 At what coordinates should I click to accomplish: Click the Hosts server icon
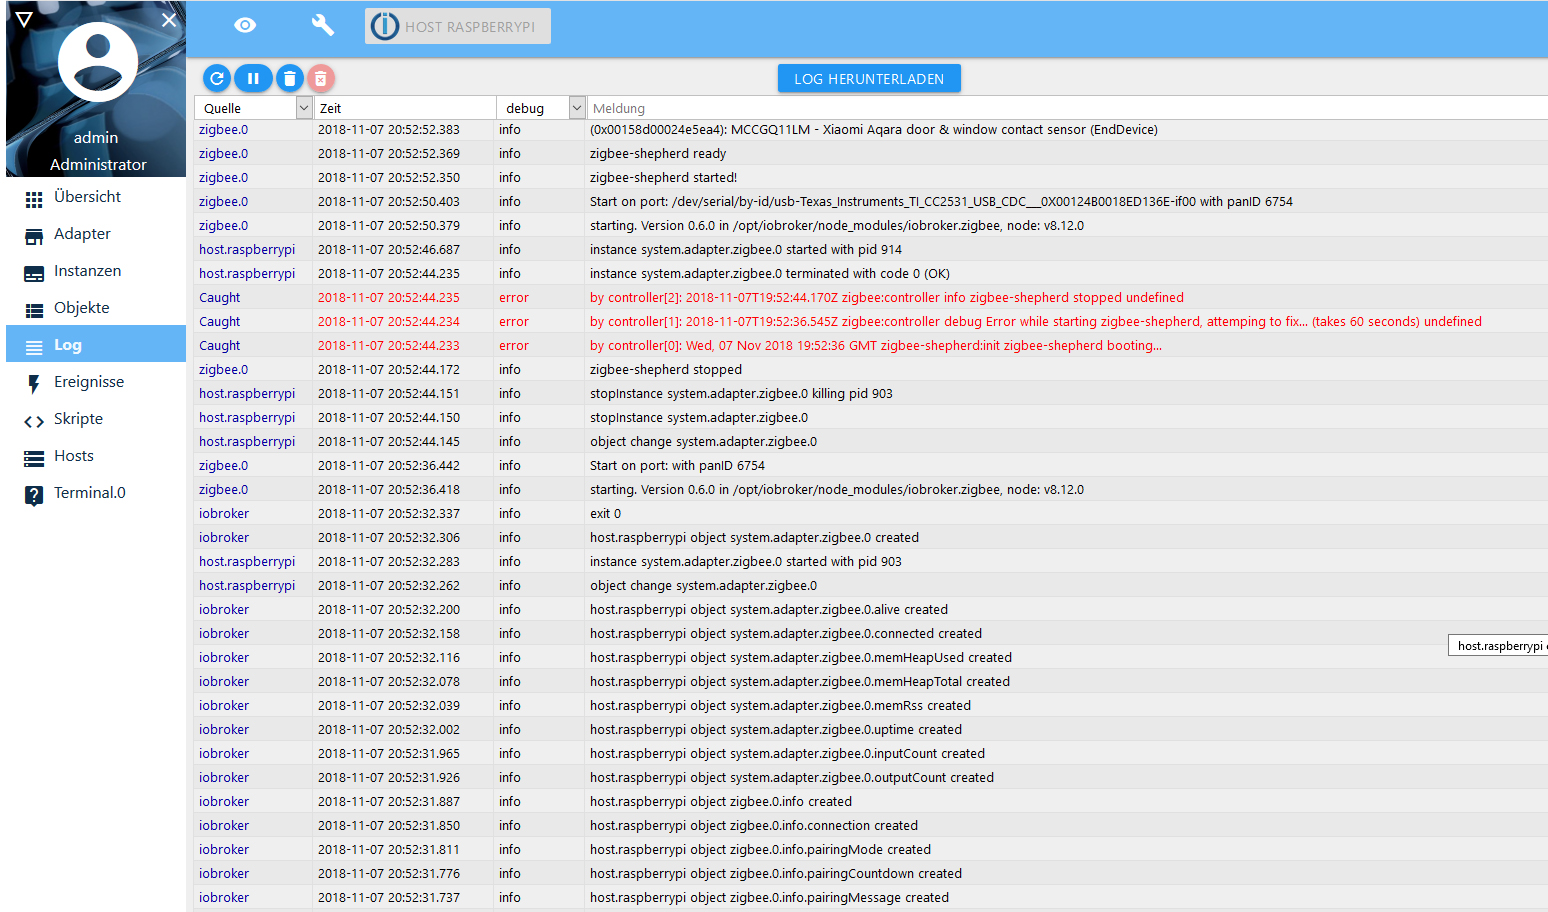pyautogui.click(x=34, y=458)
